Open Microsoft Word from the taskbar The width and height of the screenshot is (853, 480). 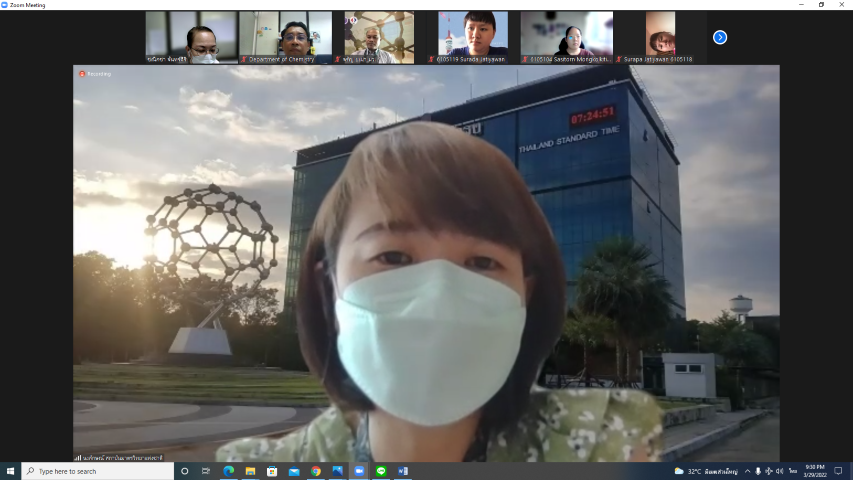(403, 471)
